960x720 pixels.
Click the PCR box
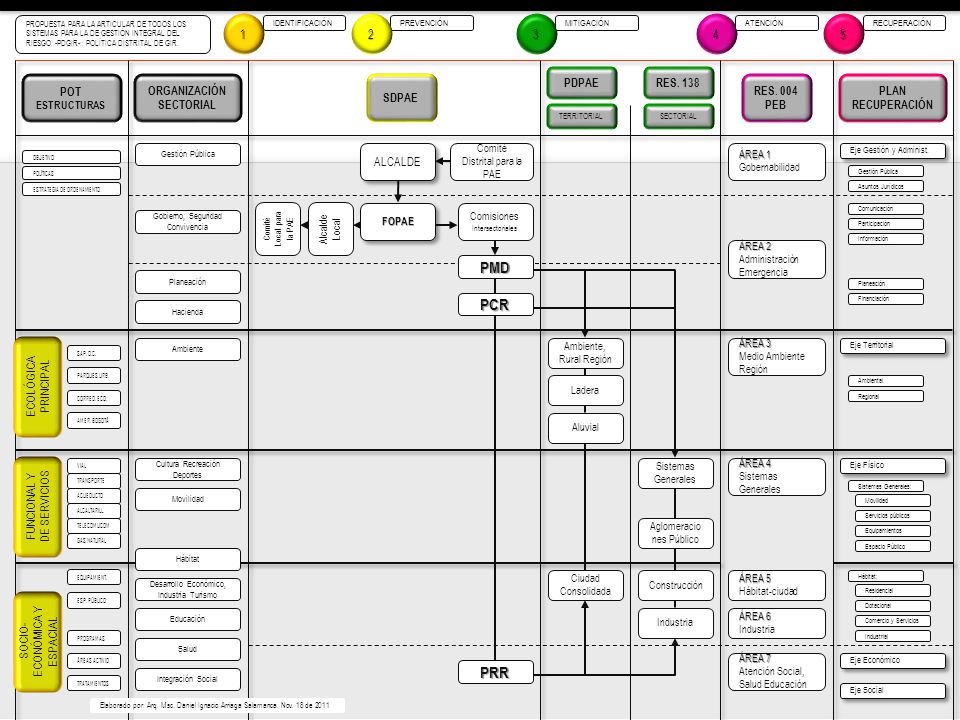[x=495, y=304]
